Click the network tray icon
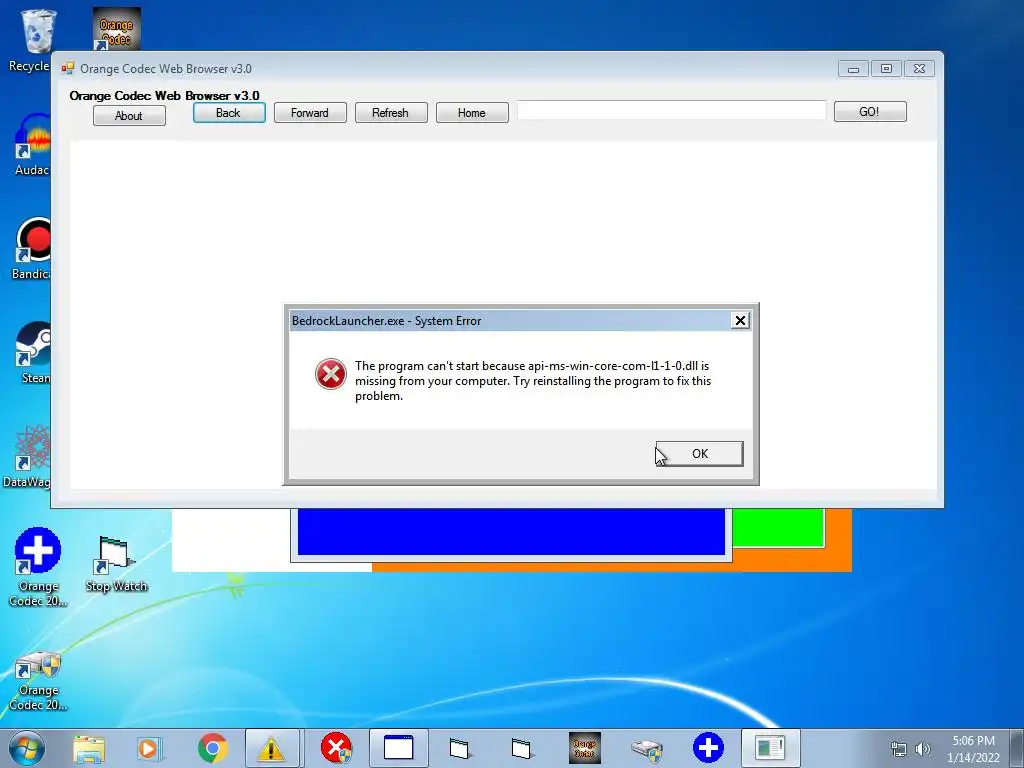The height and width of the screenshot is (768, 1024). click(899, 750)
